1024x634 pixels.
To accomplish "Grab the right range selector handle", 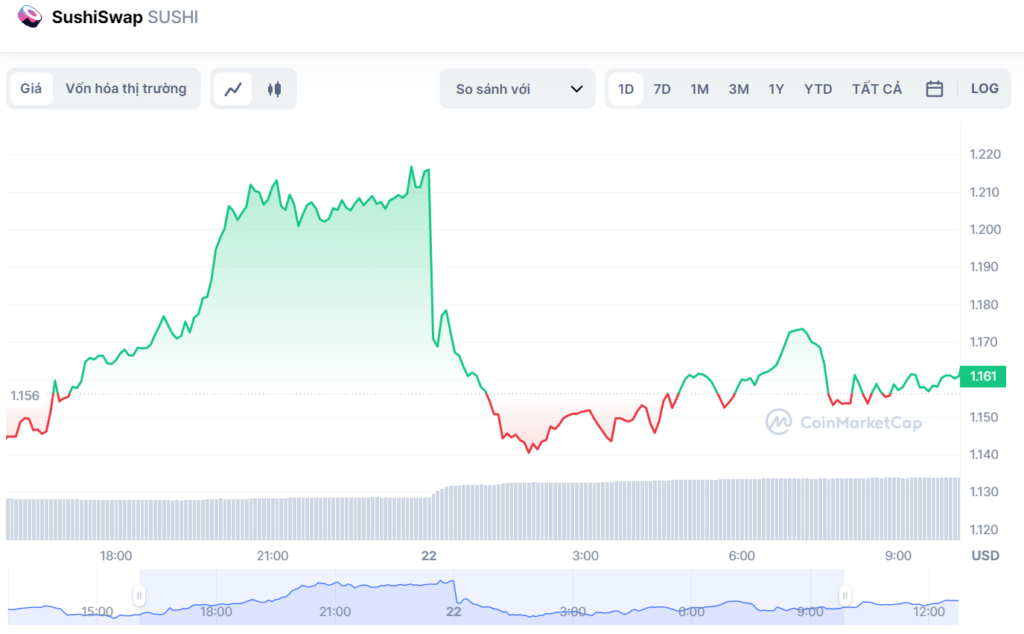I will coord(845,596).
